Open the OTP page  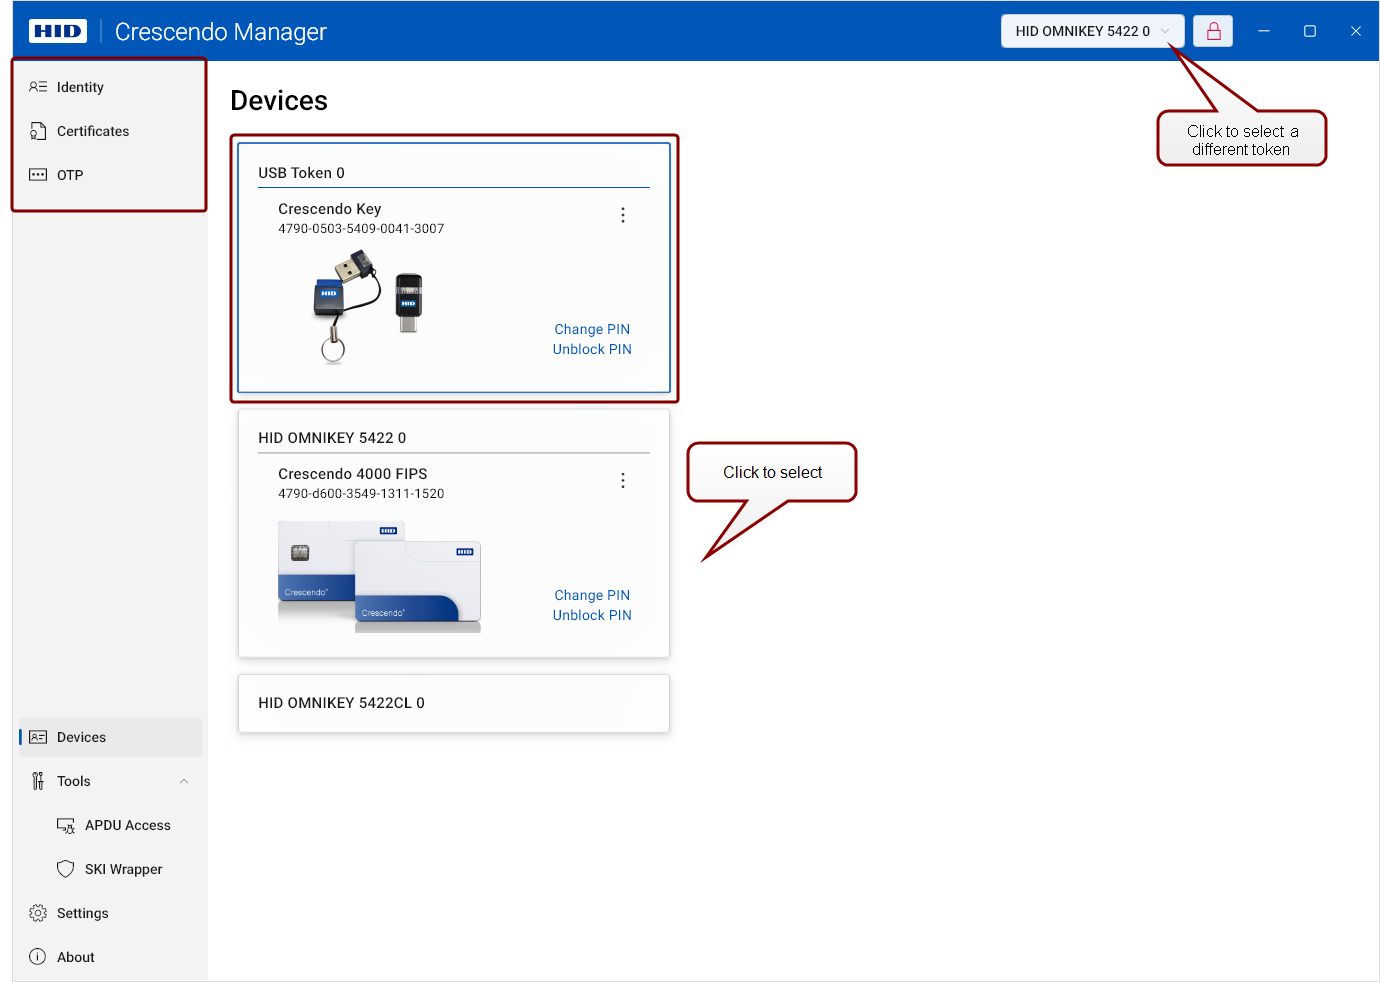(110, 175)
